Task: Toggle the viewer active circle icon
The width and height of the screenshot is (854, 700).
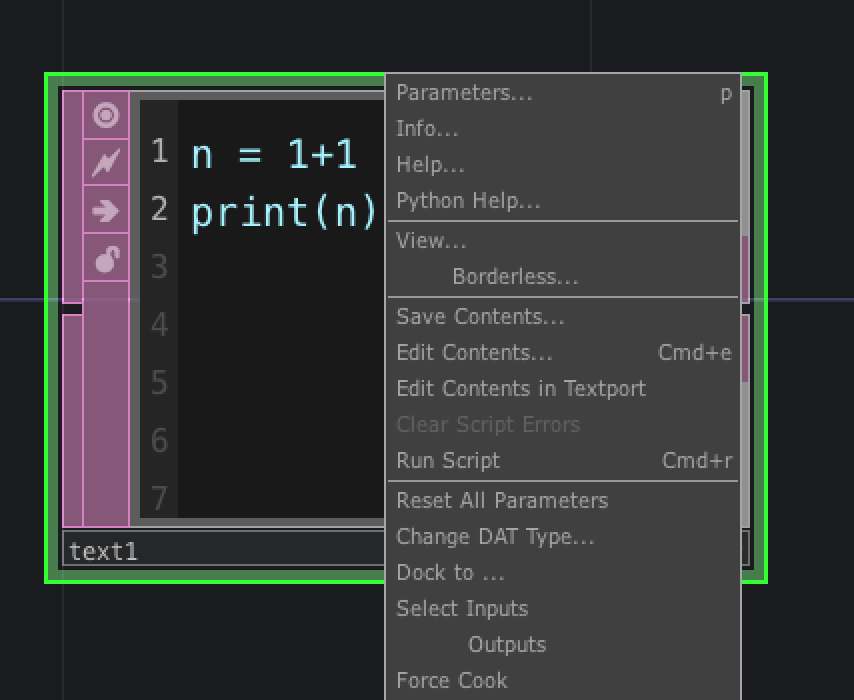Action: pos(106,115)
